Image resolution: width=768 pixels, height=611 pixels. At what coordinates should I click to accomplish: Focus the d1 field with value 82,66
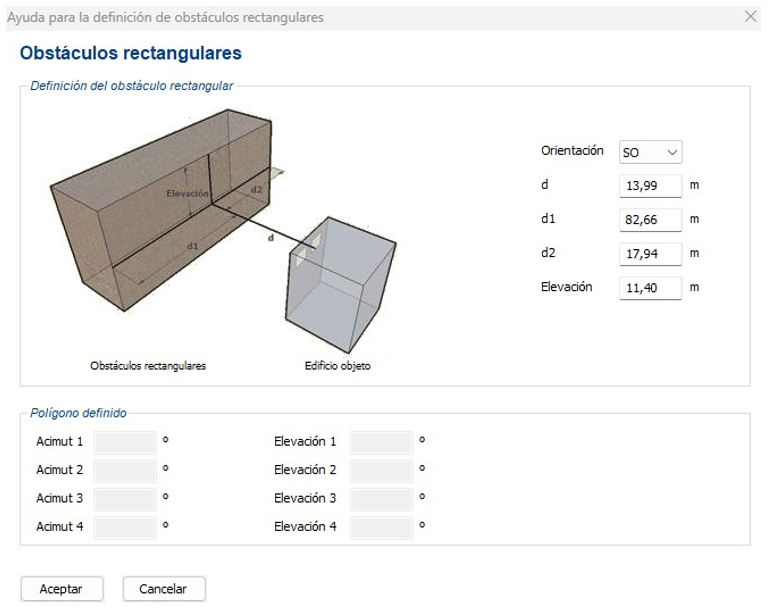[650, 220]
